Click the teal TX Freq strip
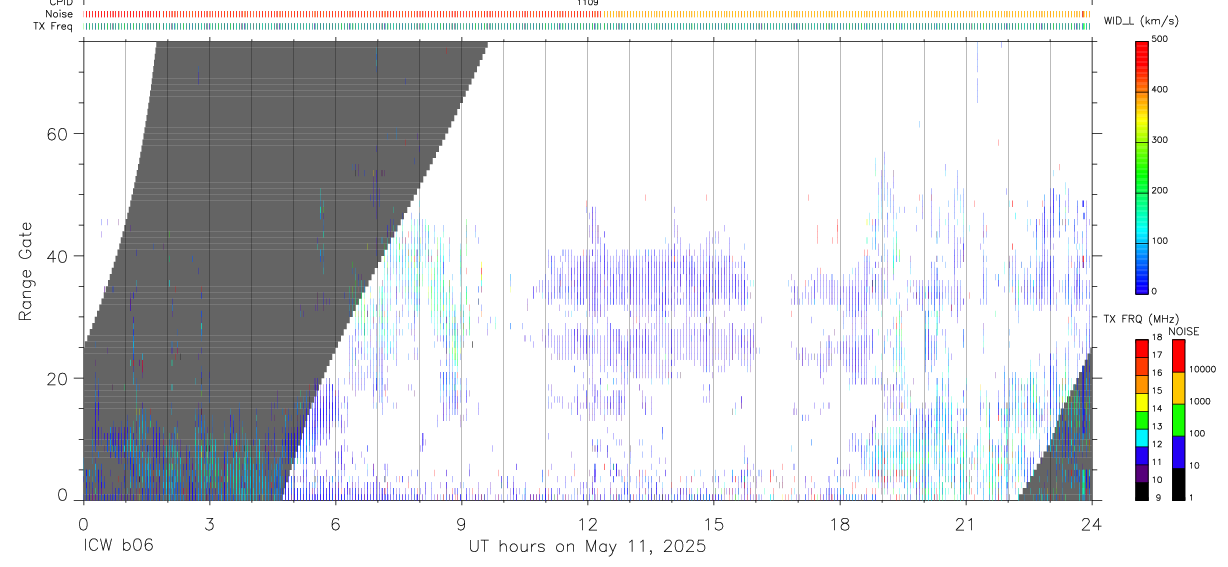 (x=587, y=26)
